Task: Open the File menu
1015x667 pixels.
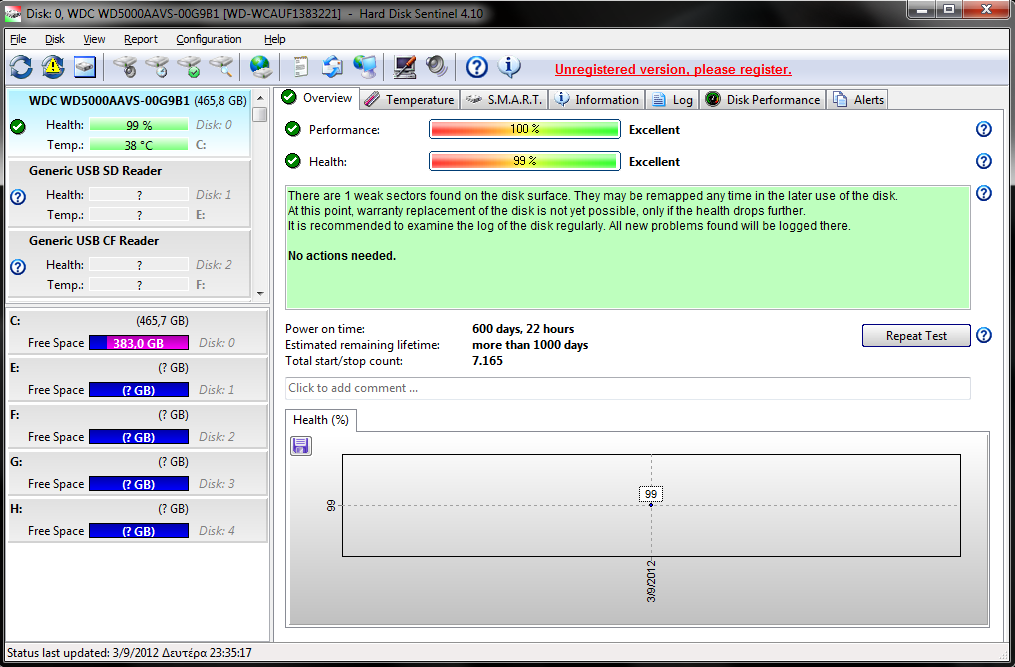Action: [18, 39]
